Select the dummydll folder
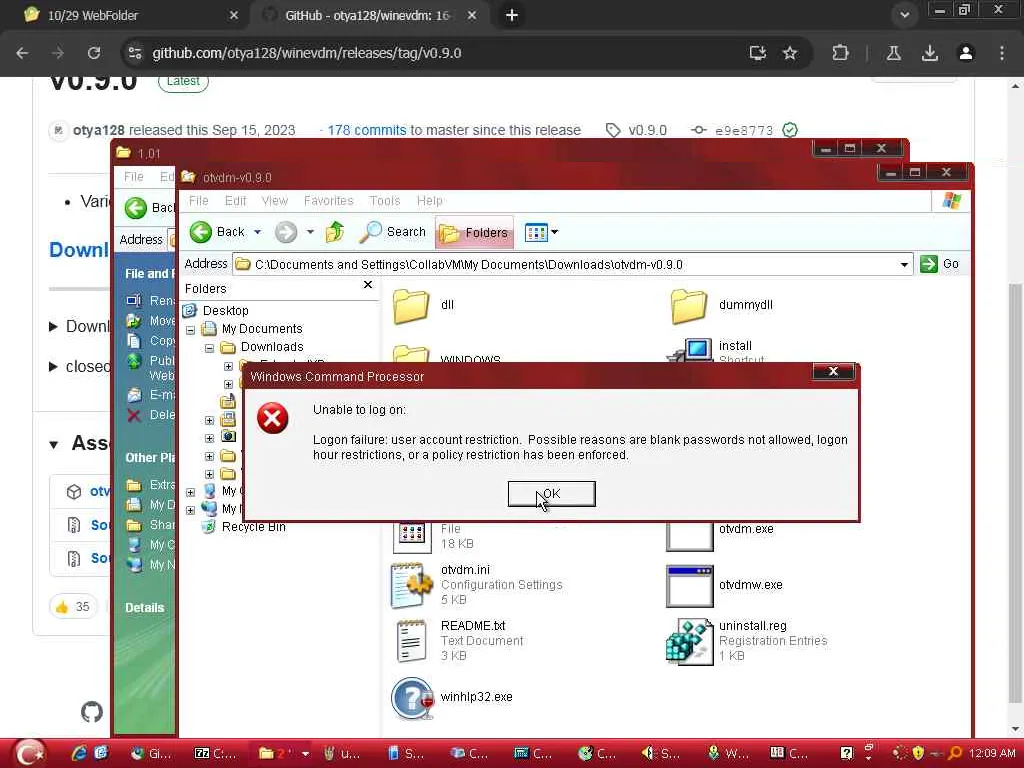 click(x=722, y=306)
